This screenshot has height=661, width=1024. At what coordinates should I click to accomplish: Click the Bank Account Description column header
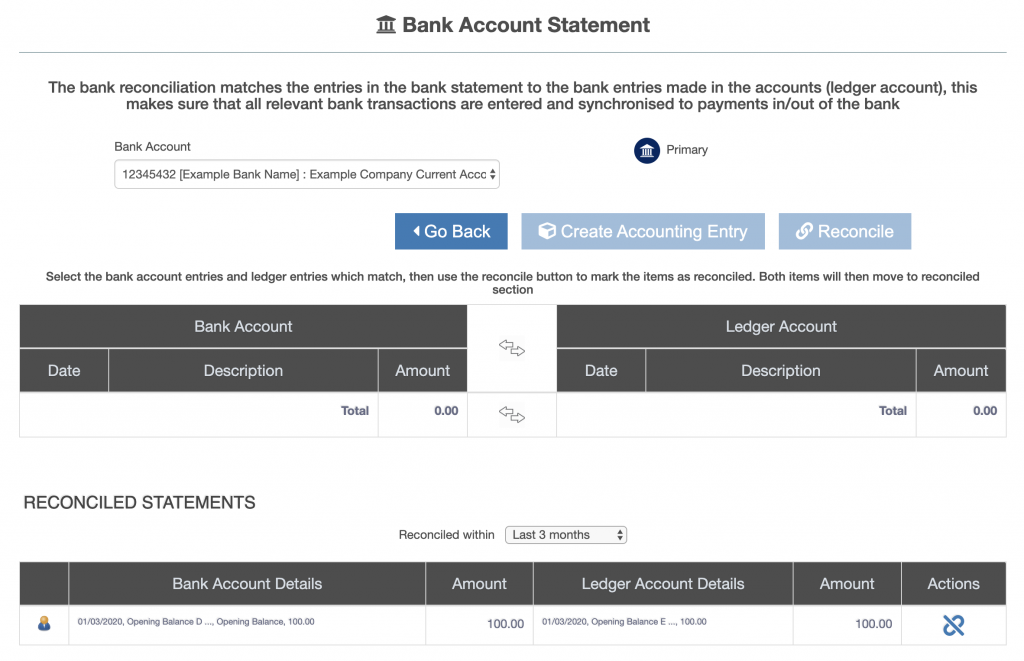243,370
